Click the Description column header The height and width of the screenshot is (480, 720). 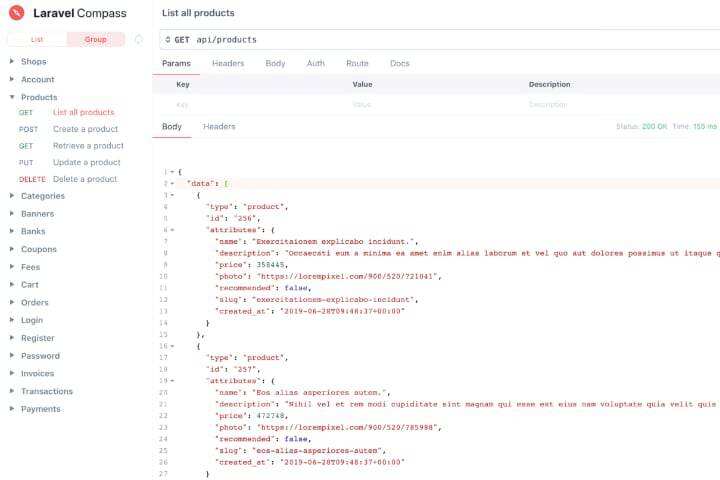(550, 85)
